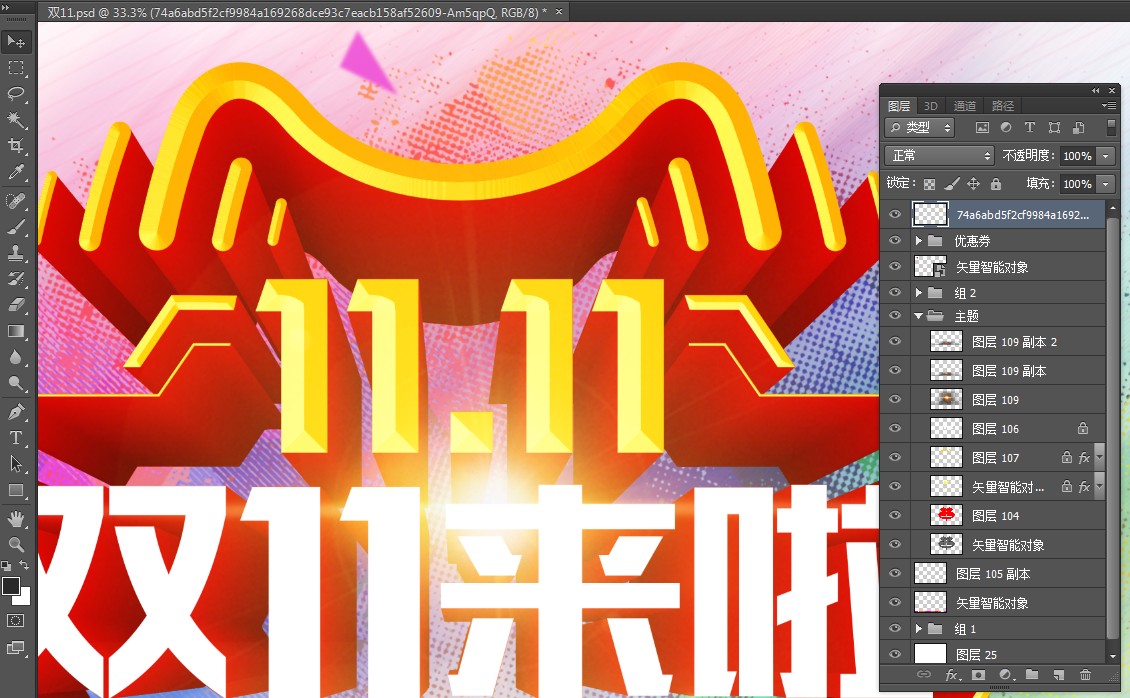1130x698 pixels.
Task: Select the Zoom tool
Action: (x=16, y=545)
